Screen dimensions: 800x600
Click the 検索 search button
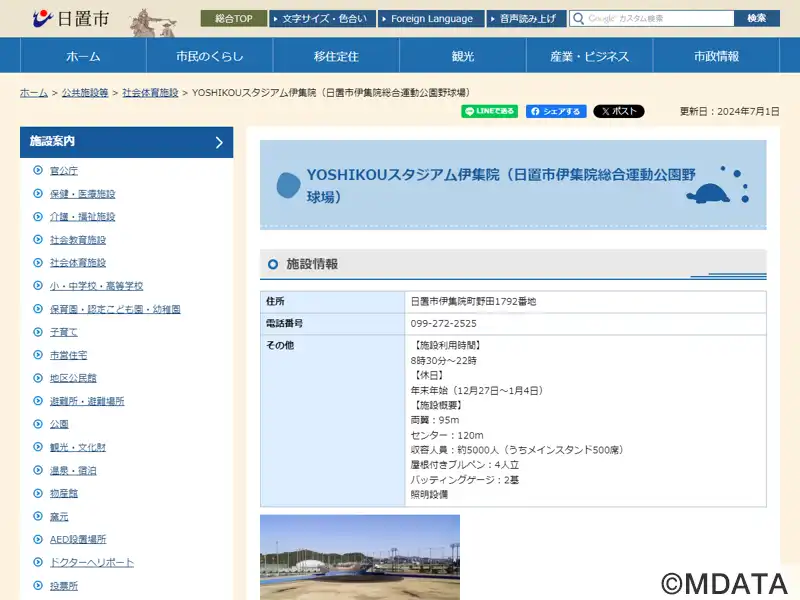(x=757, y=18)
